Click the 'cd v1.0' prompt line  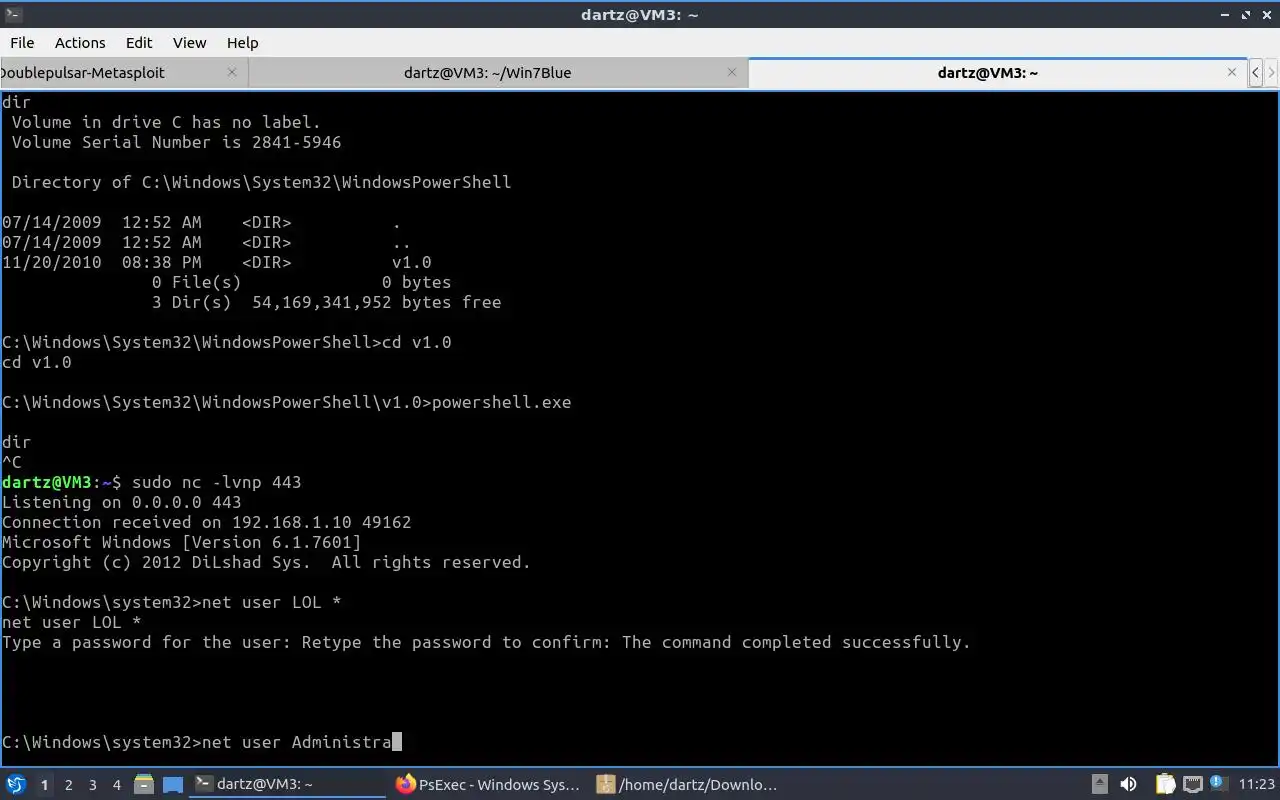[x=226, y=342]
